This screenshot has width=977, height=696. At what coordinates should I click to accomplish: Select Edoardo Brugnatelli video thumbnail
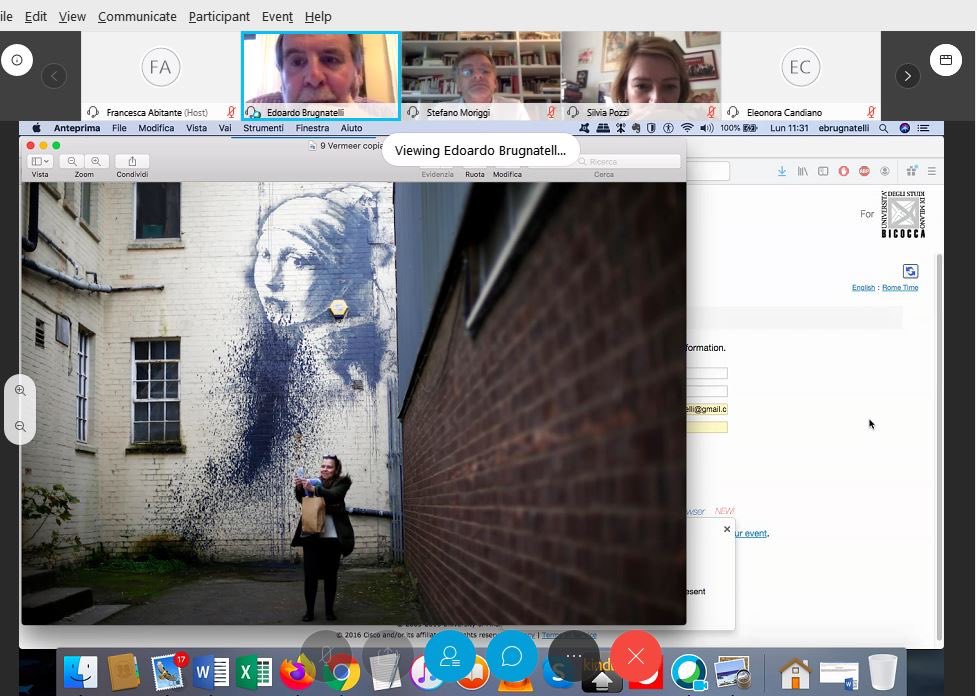click(321, 76)
